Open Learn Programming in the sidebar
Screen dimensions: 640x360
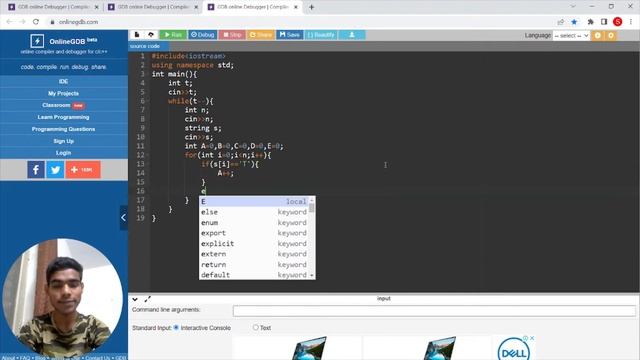click(63, 117)
